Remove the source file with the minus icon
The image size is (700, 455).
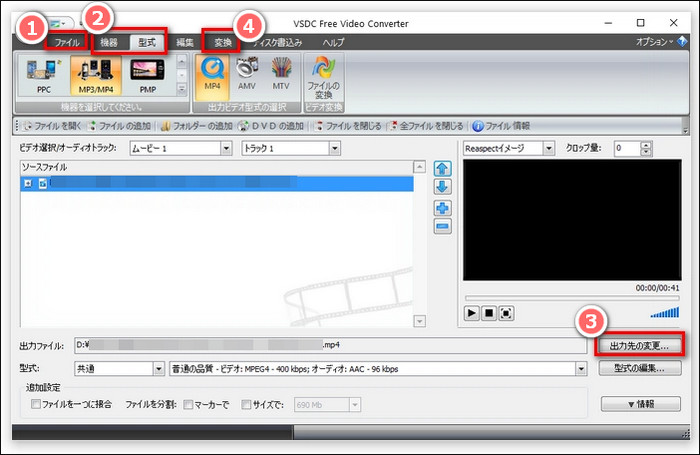[442, 226]
